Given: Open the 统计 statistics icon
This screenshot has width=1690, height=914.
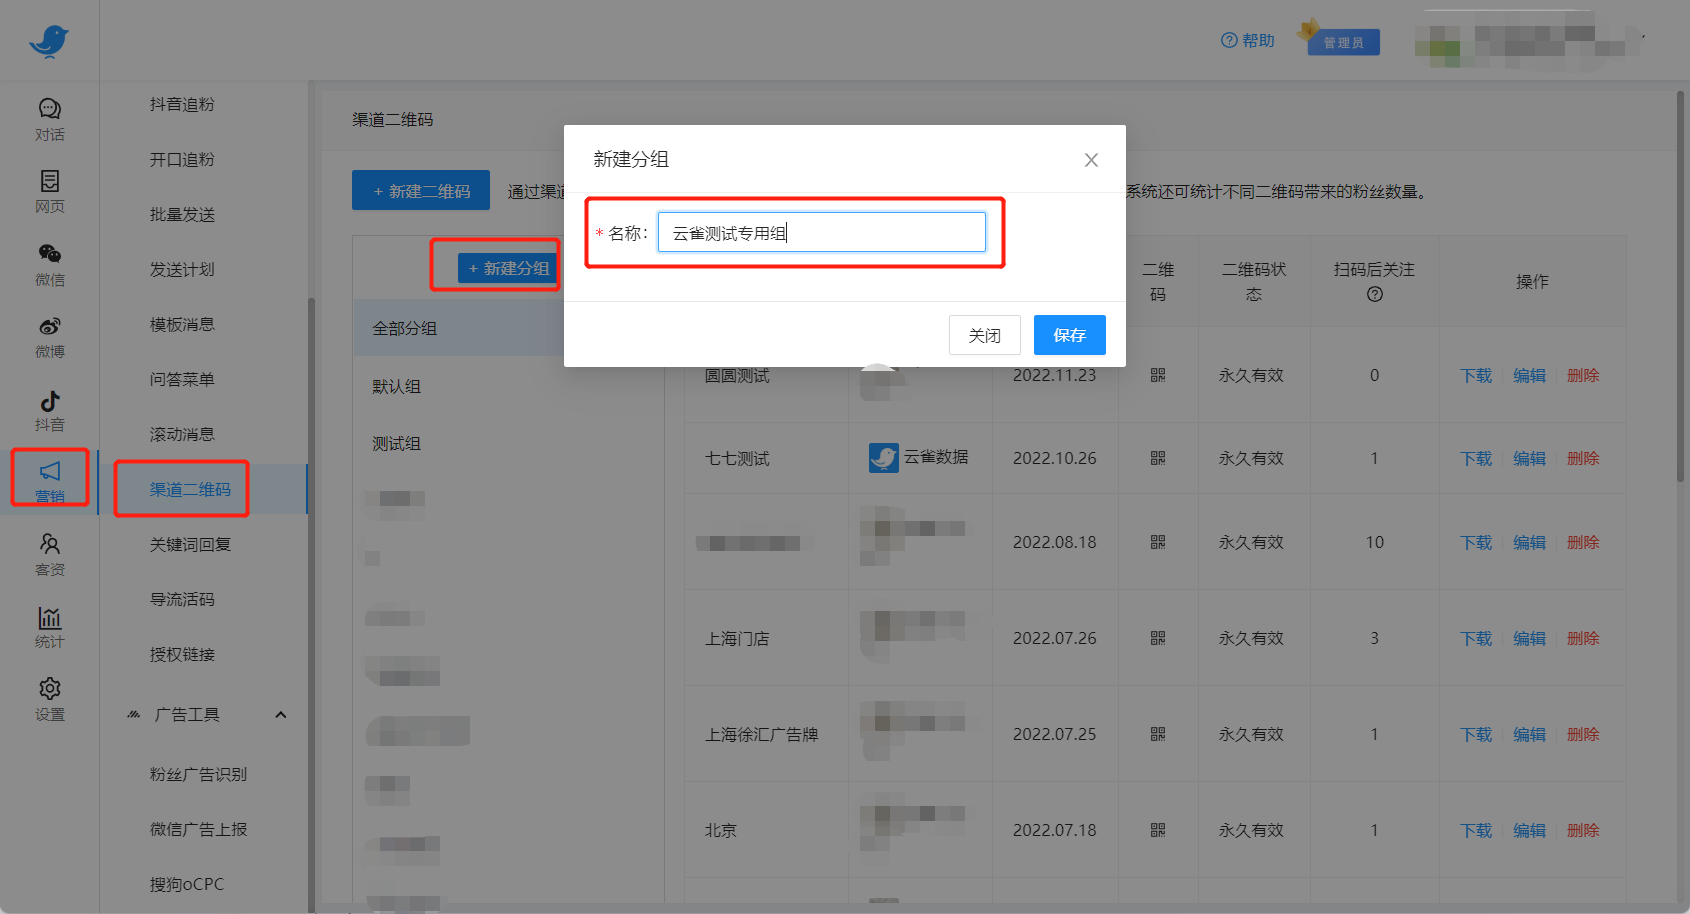Looking at the screenshot, I should [49, 625].
